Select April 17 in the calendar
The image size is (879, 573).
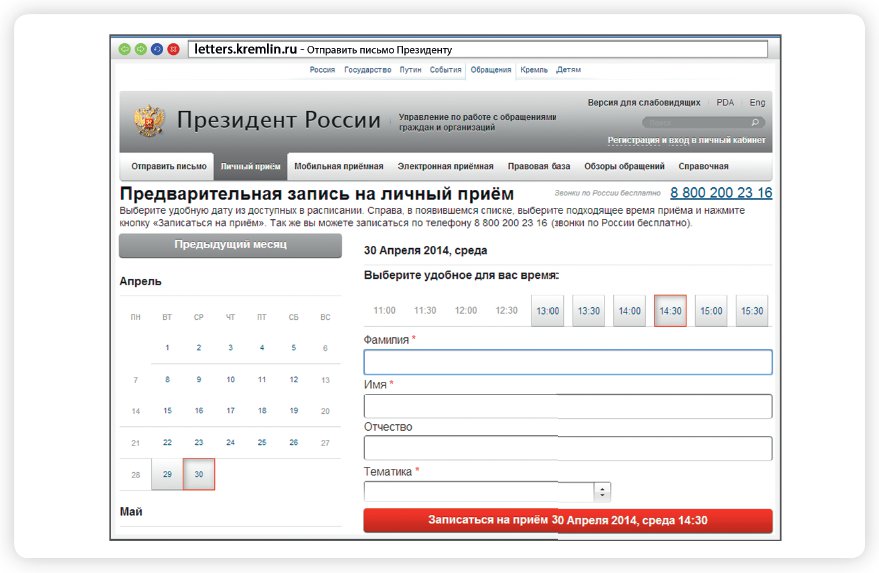230,411
